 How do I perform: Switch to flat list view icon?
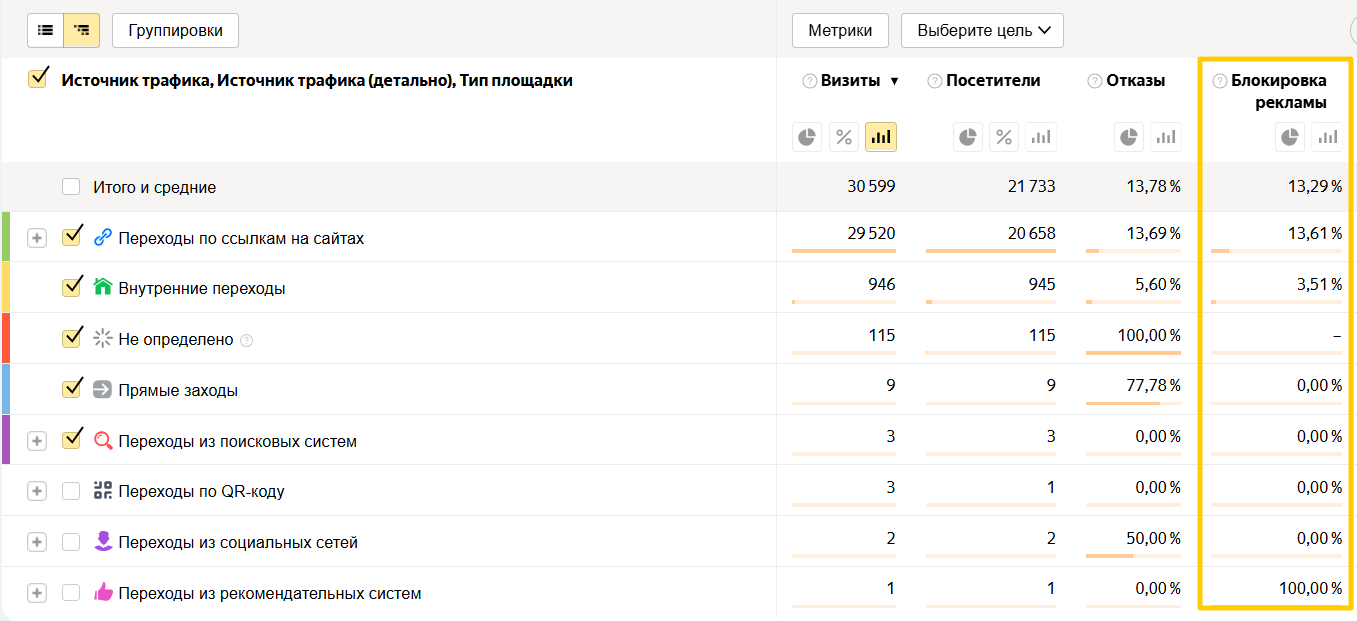[45, 30]
